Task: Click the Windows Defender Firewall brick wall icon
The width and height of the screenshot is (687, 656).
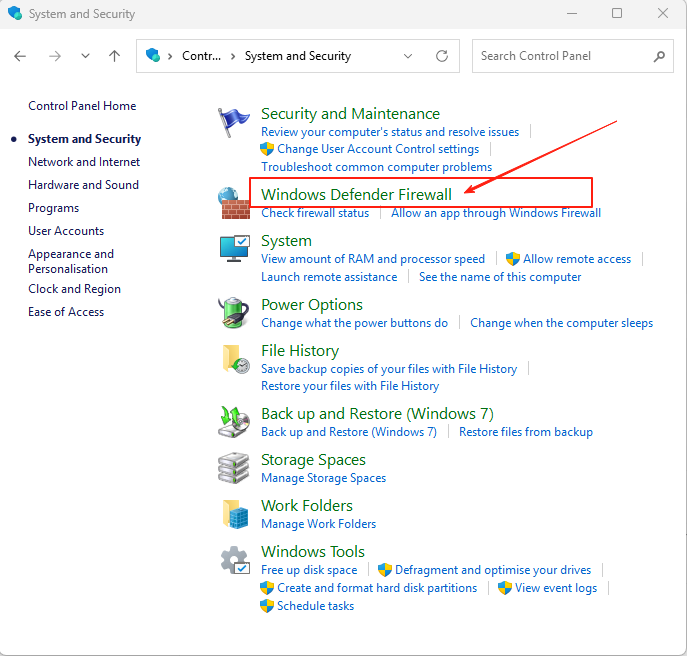Action: 234,203
